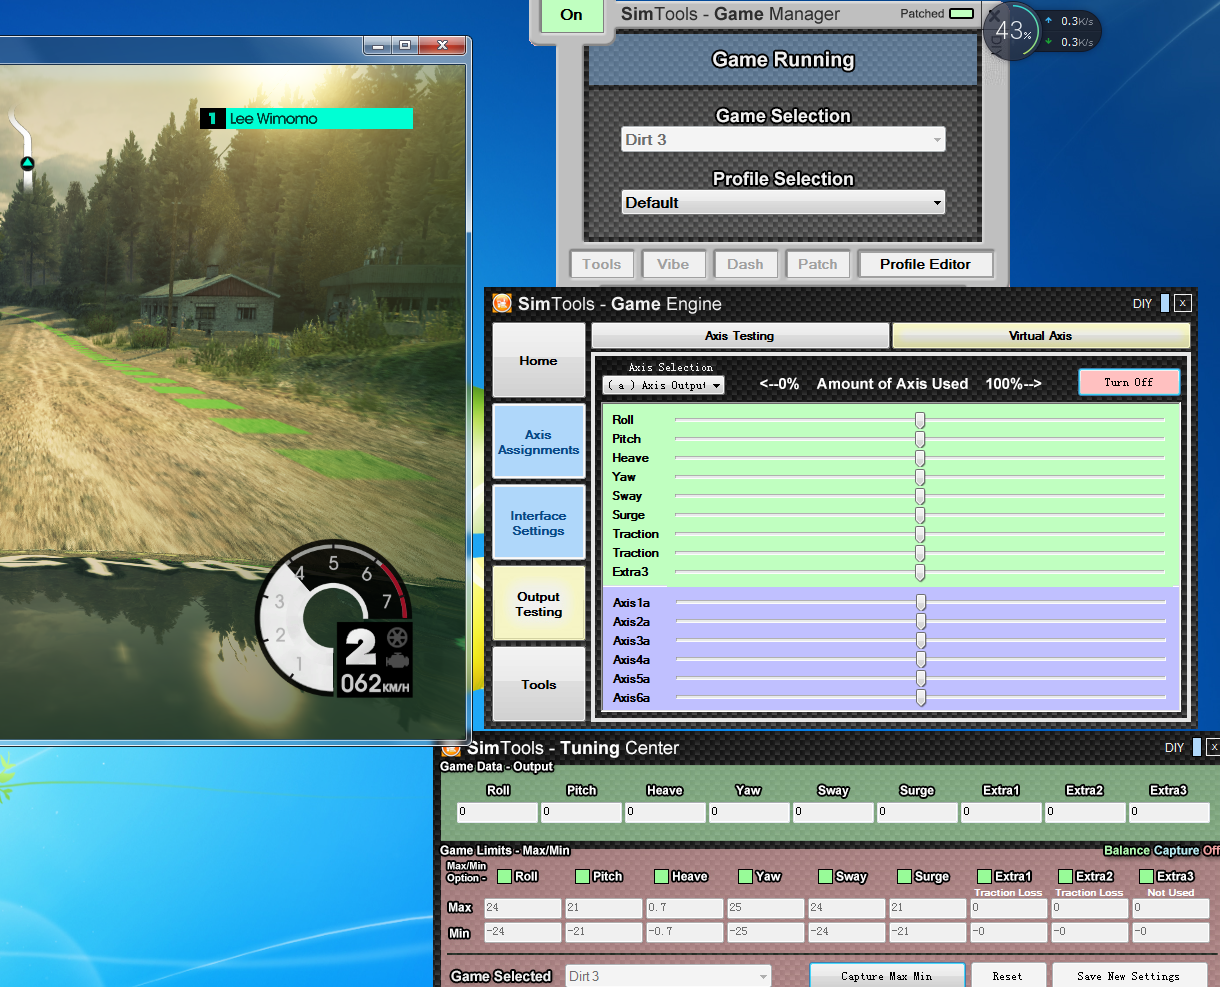This screenshot has height=987, width=1220.
Task: Open the Profile Selection dropdown showing Default
Action: click(783, 203)
